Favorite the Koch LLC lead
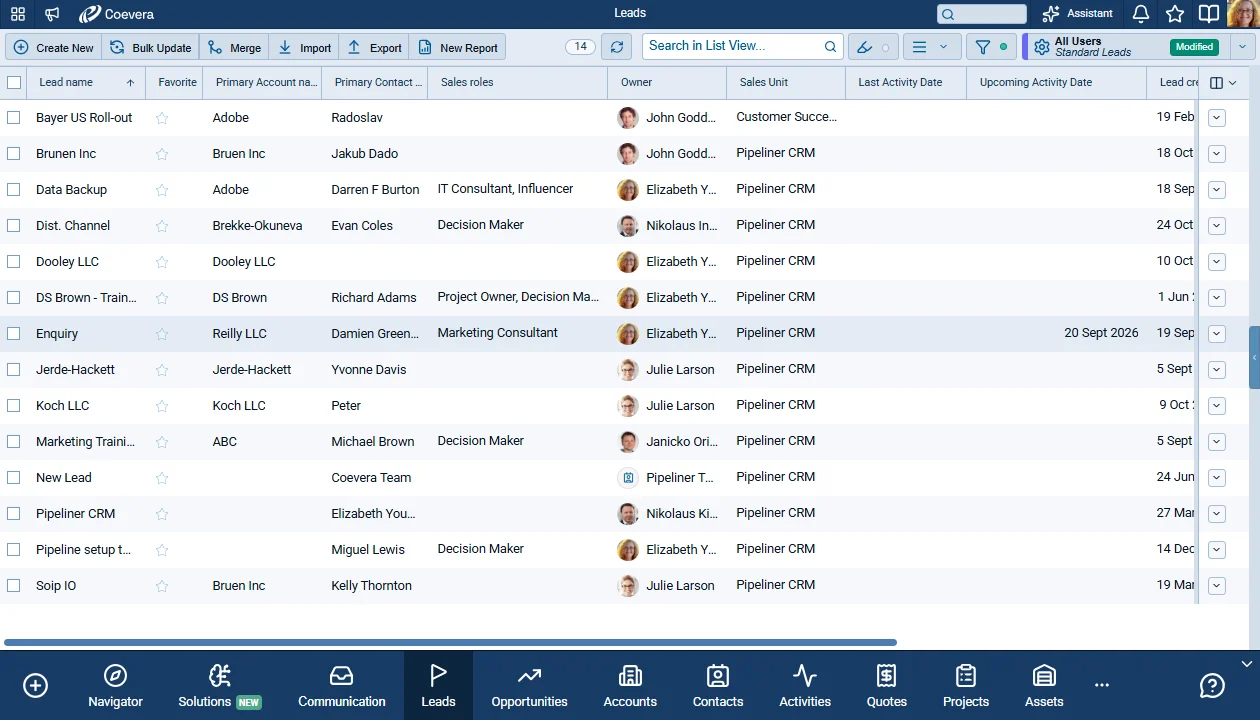Image resolution: width=1260 pixels, height=720 pixels. coord(162,406)
